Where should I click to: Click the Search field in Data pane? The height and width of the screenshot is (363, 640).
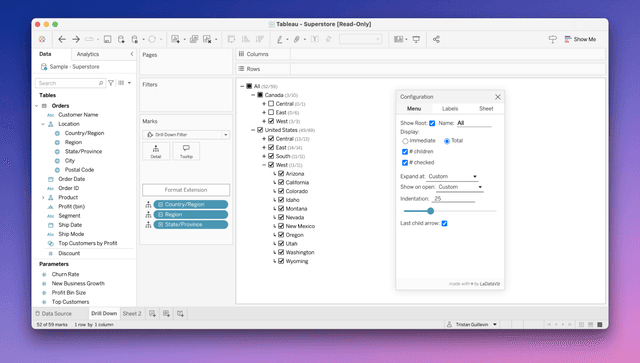point(71,83)
